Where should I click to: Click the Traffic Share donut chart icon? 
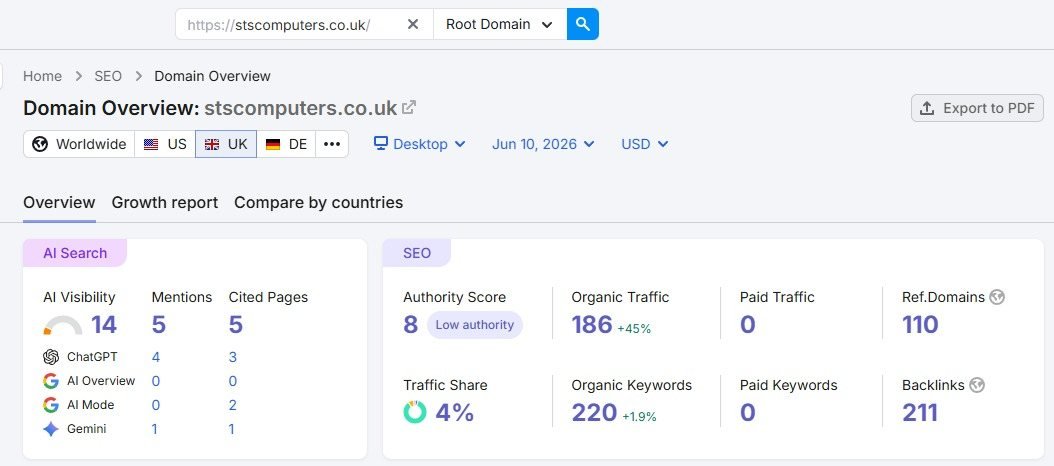[x=415, y=412]
